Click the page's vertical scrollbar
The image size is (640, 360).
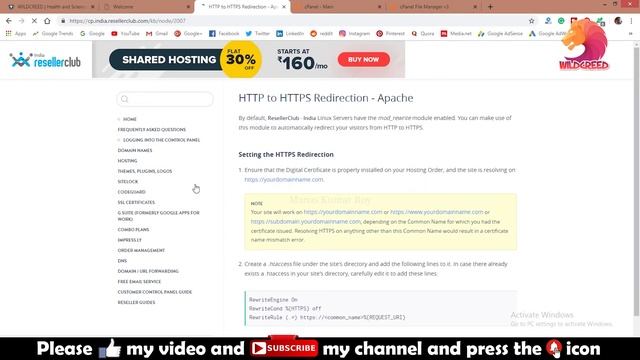tap(636, 180)
